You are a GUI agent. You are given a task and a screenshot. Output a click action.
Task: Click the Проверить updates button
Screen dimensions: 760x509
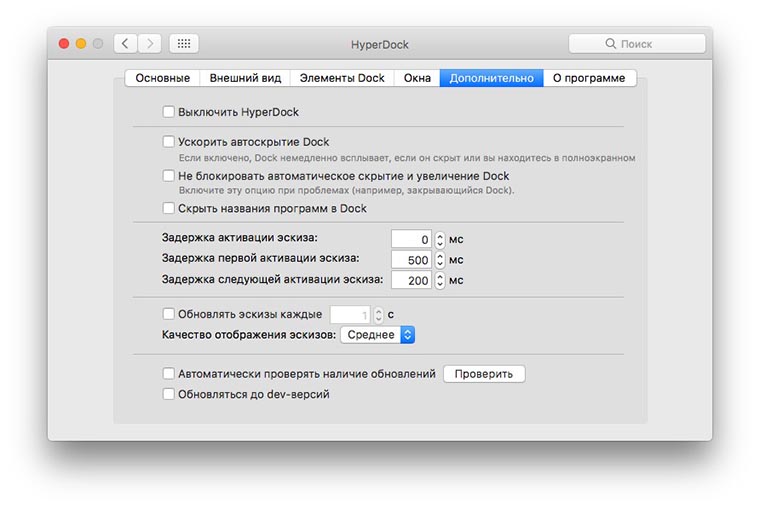pos(484,374)
